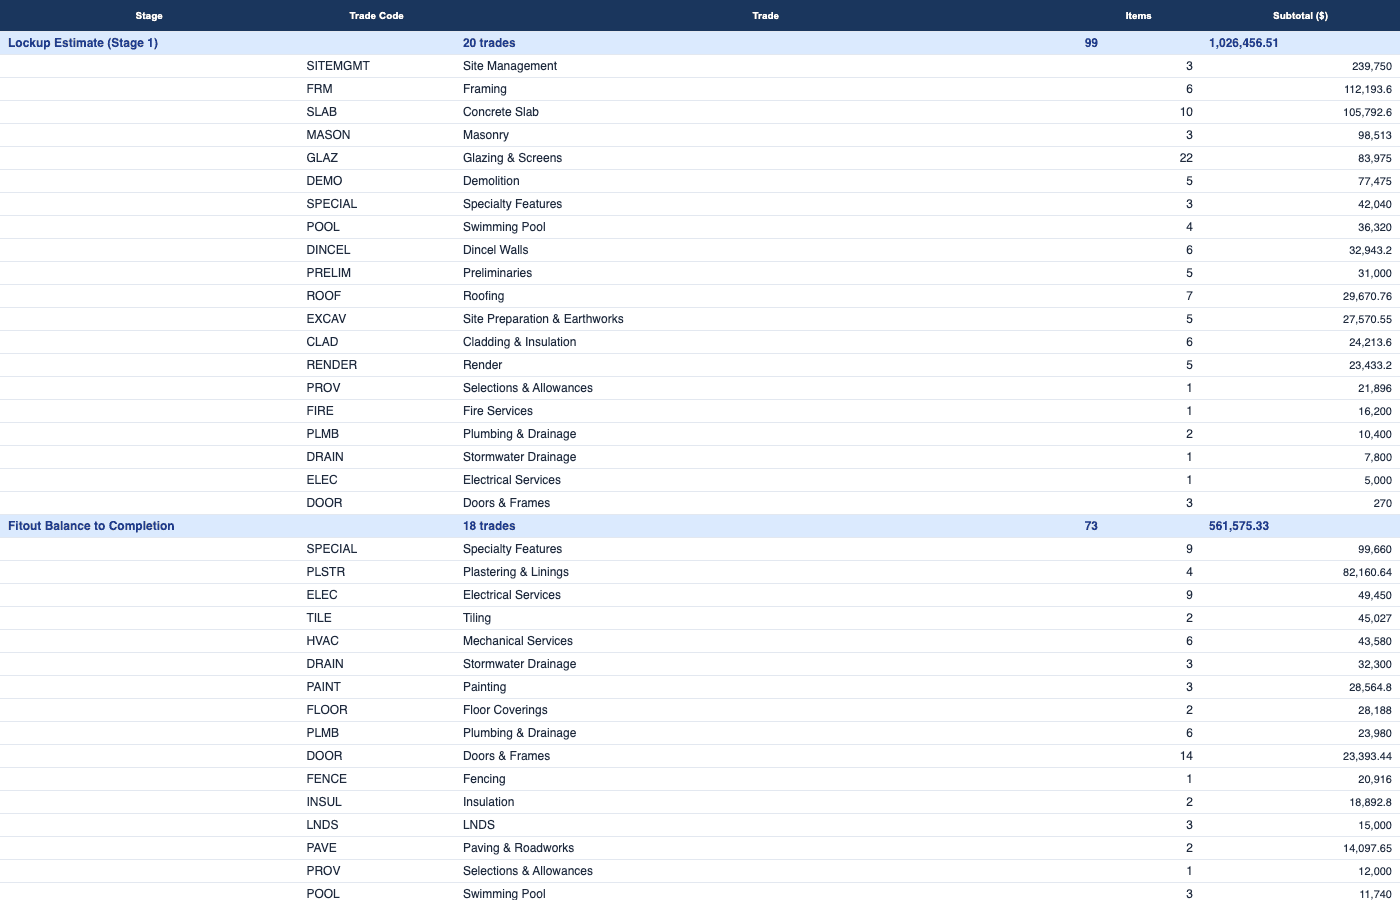Click the Framing trade cell
1400x900 pixels.
coord(485,89)
